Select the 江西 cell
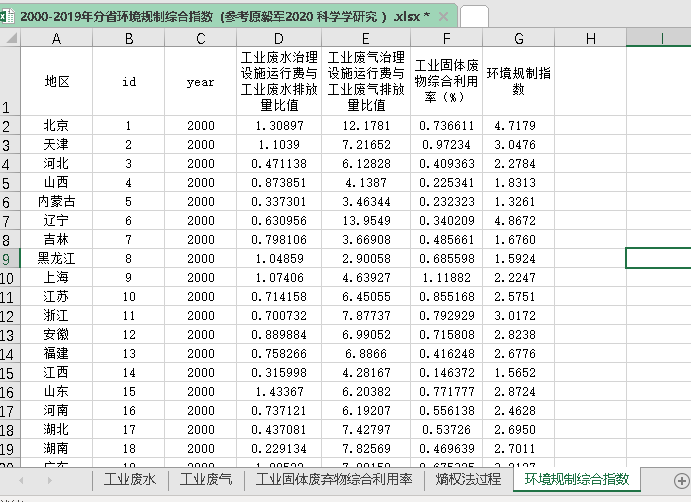 56,372
